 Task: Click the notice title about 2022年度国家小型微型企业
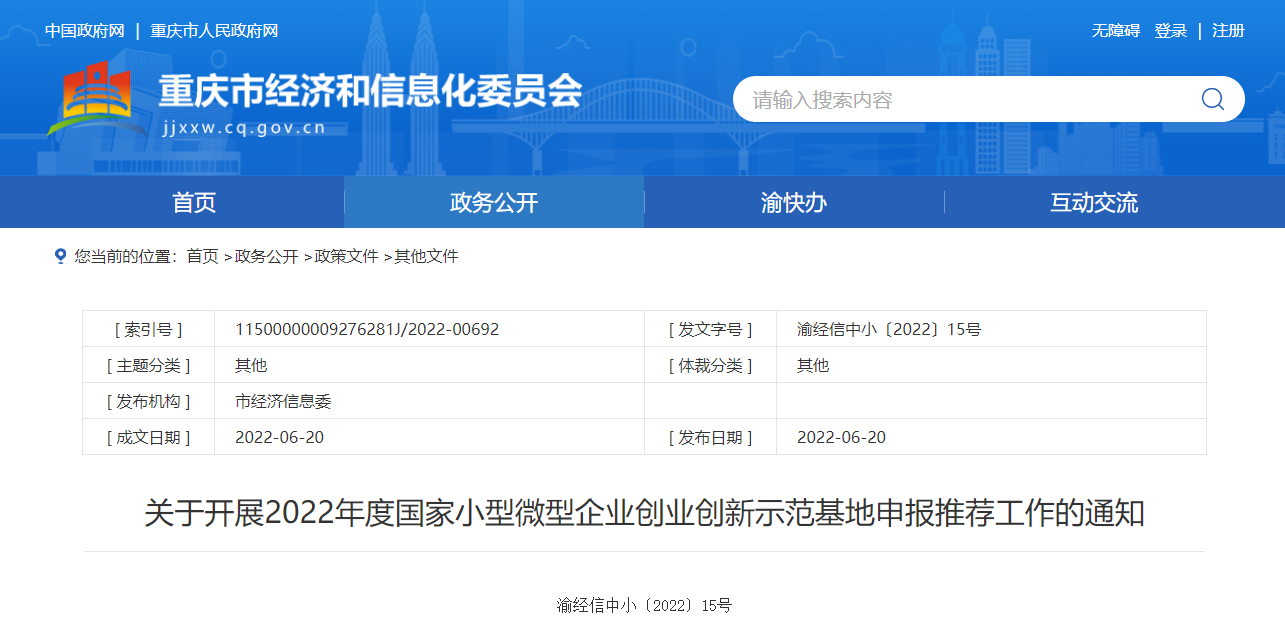644,514
